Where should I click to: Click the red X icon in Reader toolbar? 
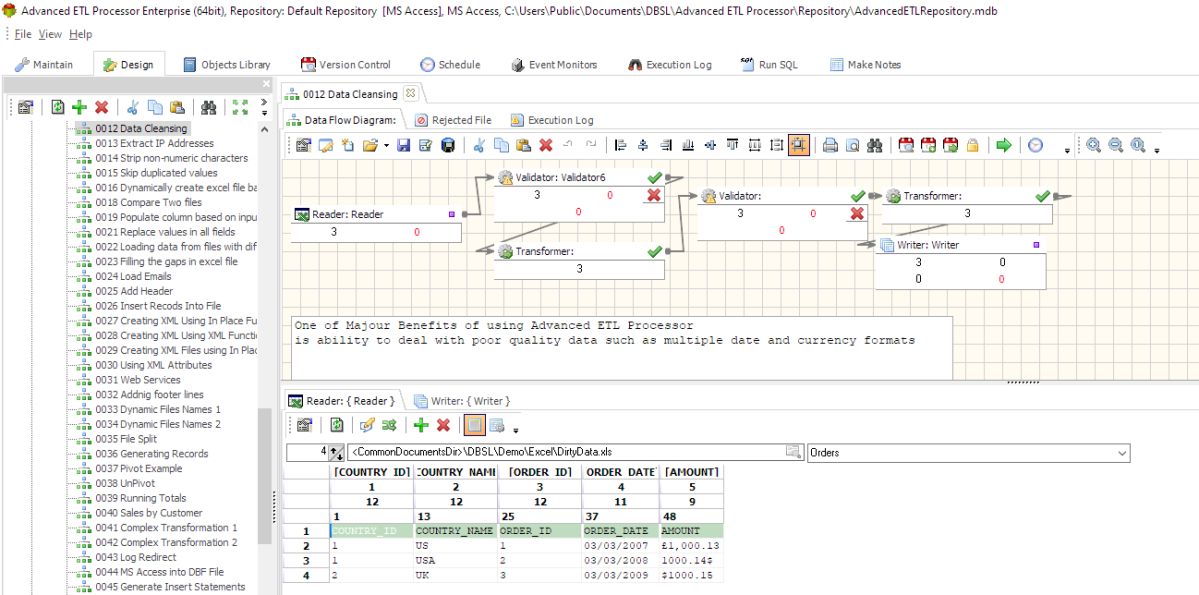(443, 424)
